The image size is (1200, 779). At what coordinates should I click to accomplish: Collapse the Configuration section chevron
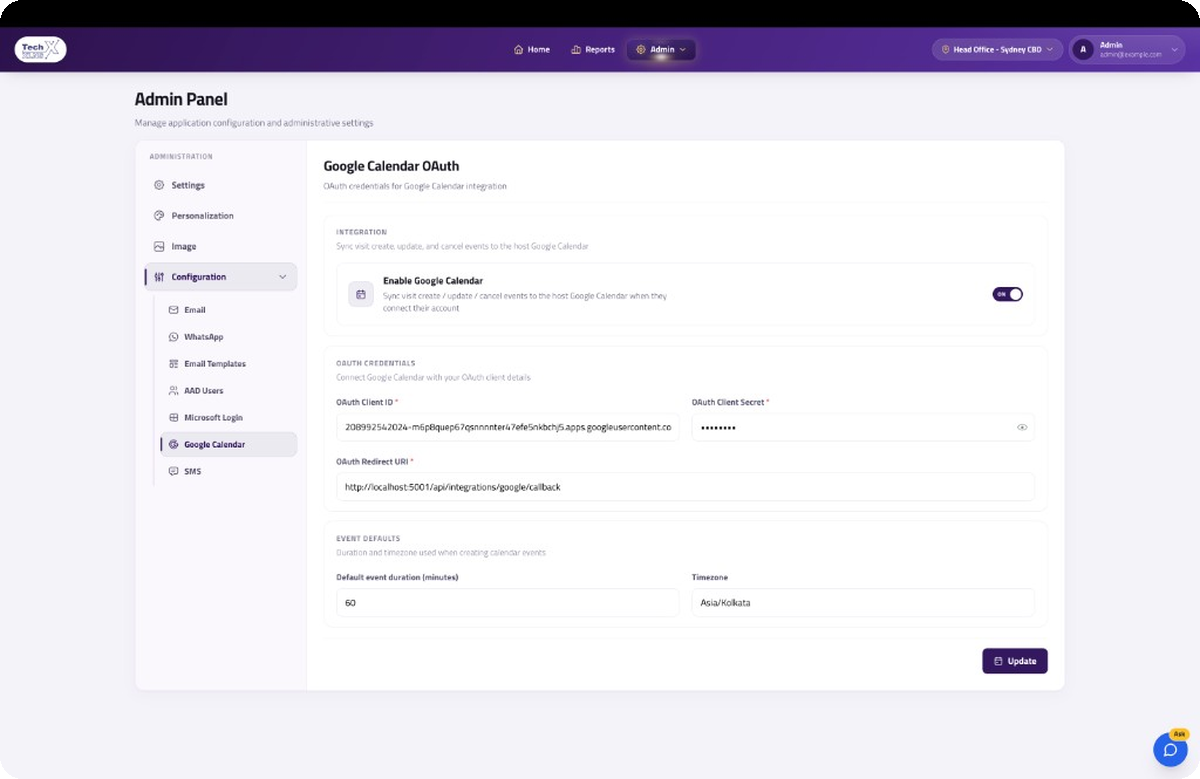(x=282, y=277)
